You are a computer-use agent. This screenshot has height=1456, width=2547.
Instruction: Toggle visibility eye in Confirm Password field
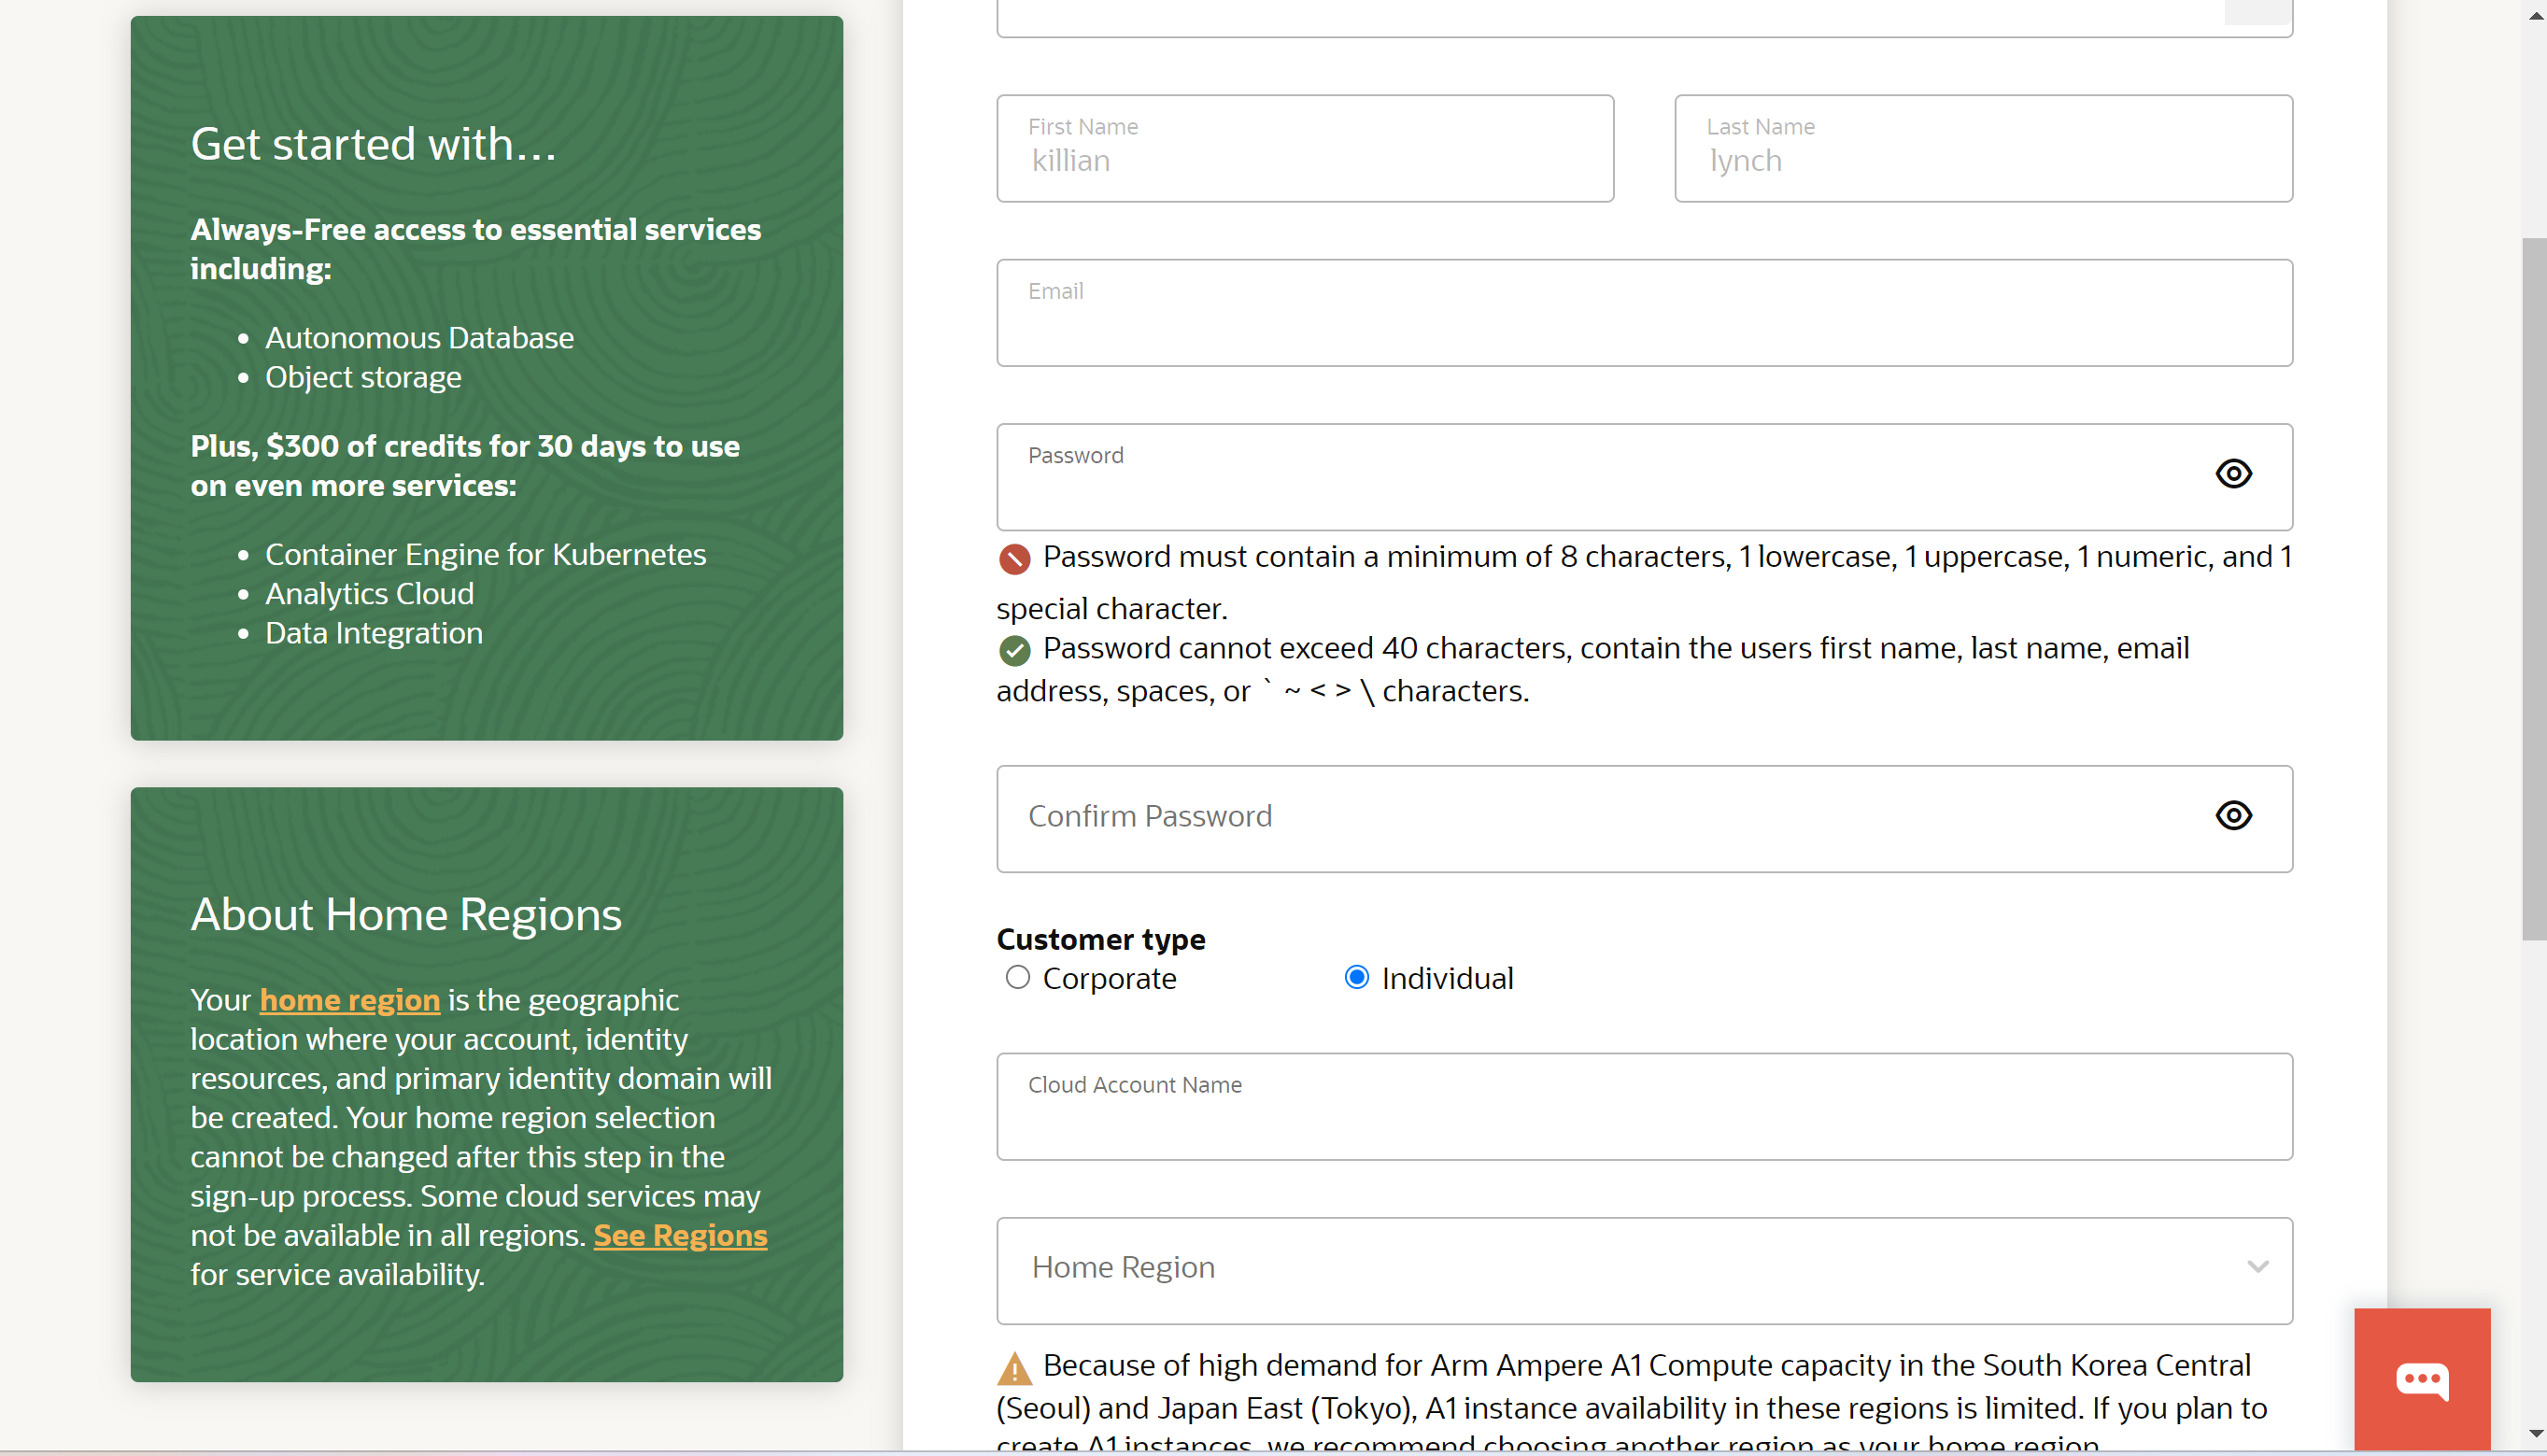tap(2233, 815)
